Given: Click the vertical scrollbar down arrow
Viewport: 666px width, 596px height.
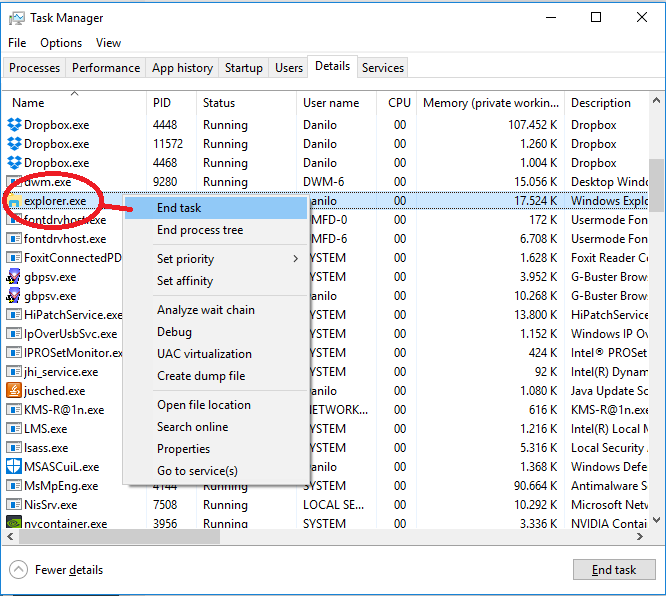Looking at the screenshot, I should (x=656, y=520).
